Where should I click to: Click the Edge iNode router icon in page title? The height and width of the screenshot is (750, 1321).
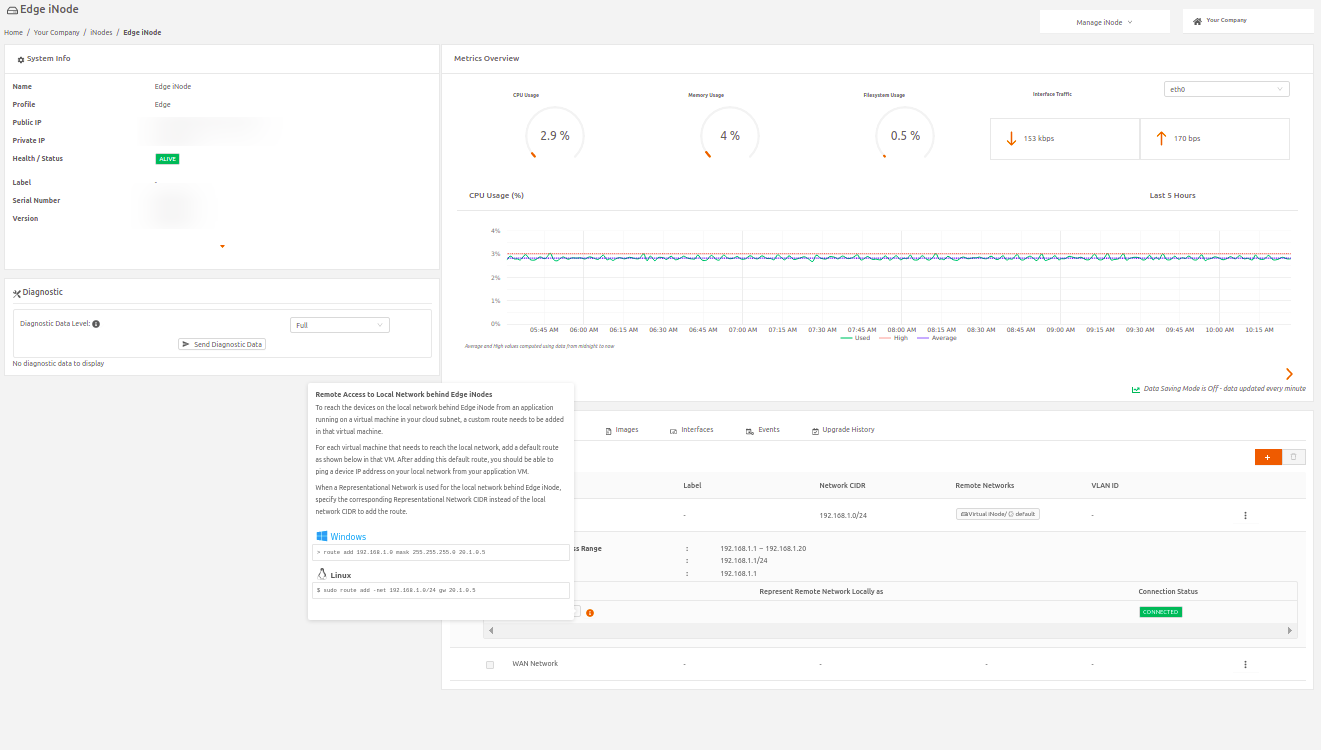11,10
